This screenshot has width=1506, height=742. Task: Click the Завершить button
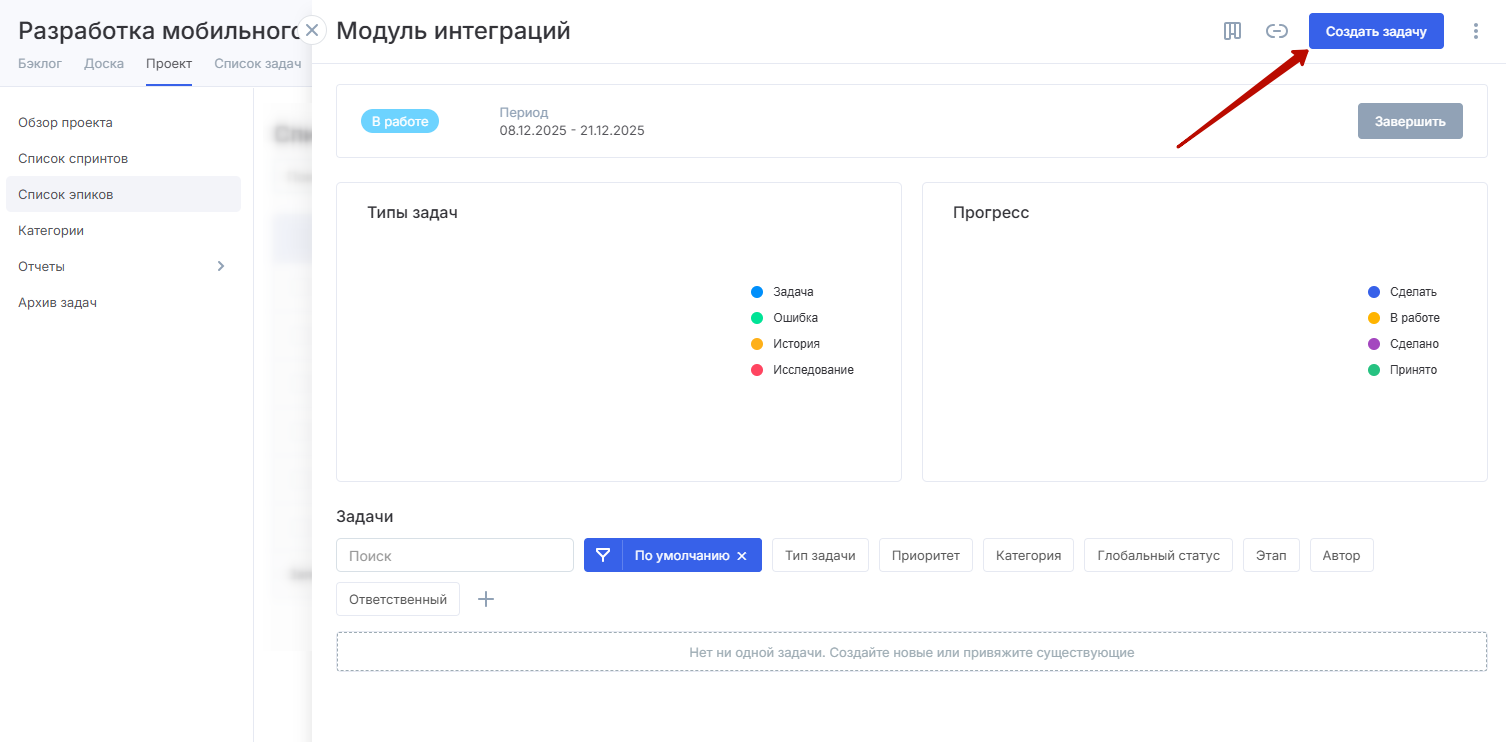pyautogui.click(x=1409, y=121)
